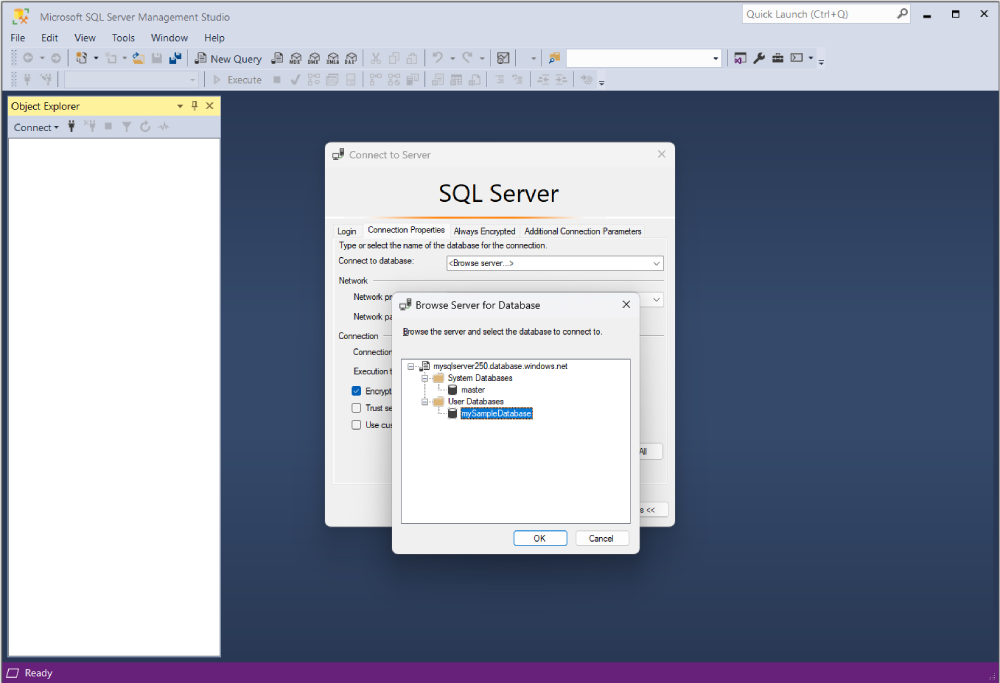1000x683 pixels.
Task: Open the Help menu
Action: tap(214, 38)
